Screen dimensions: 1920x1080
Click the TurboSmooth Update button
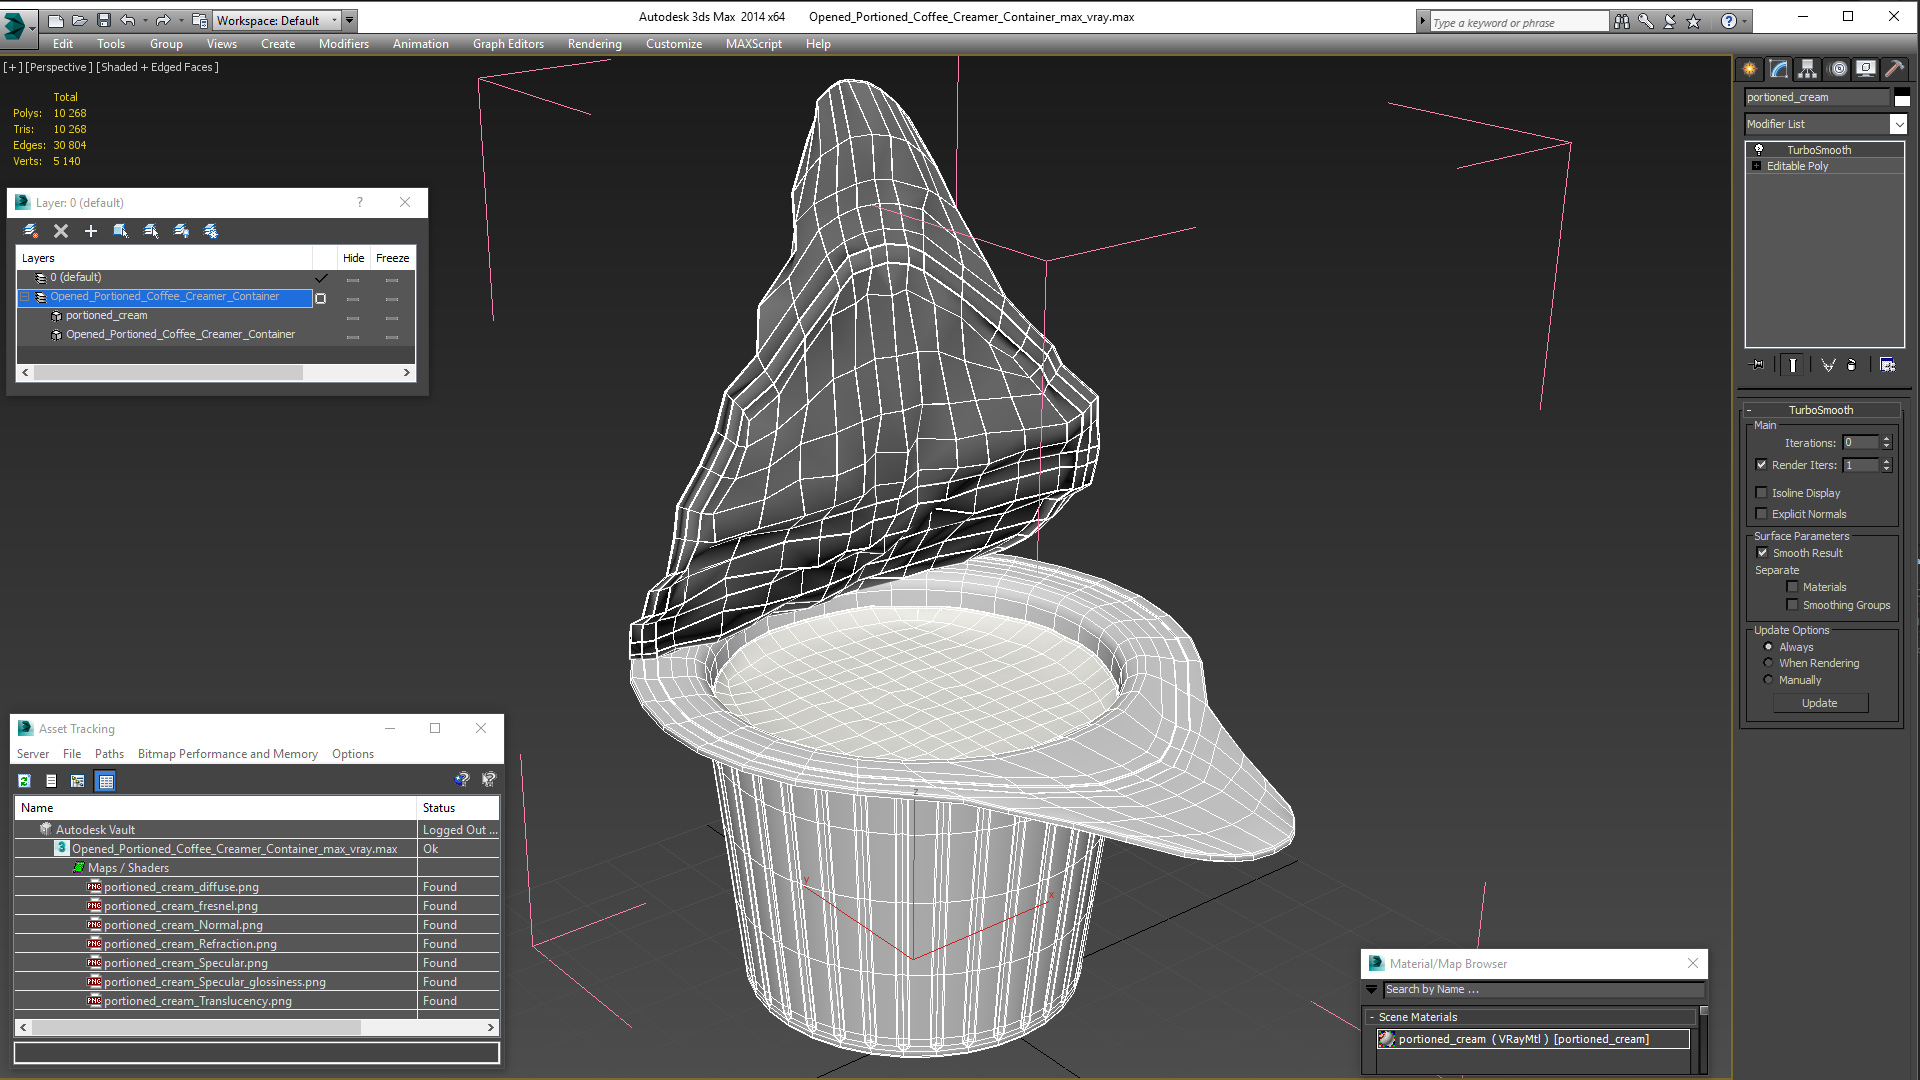1819,703
